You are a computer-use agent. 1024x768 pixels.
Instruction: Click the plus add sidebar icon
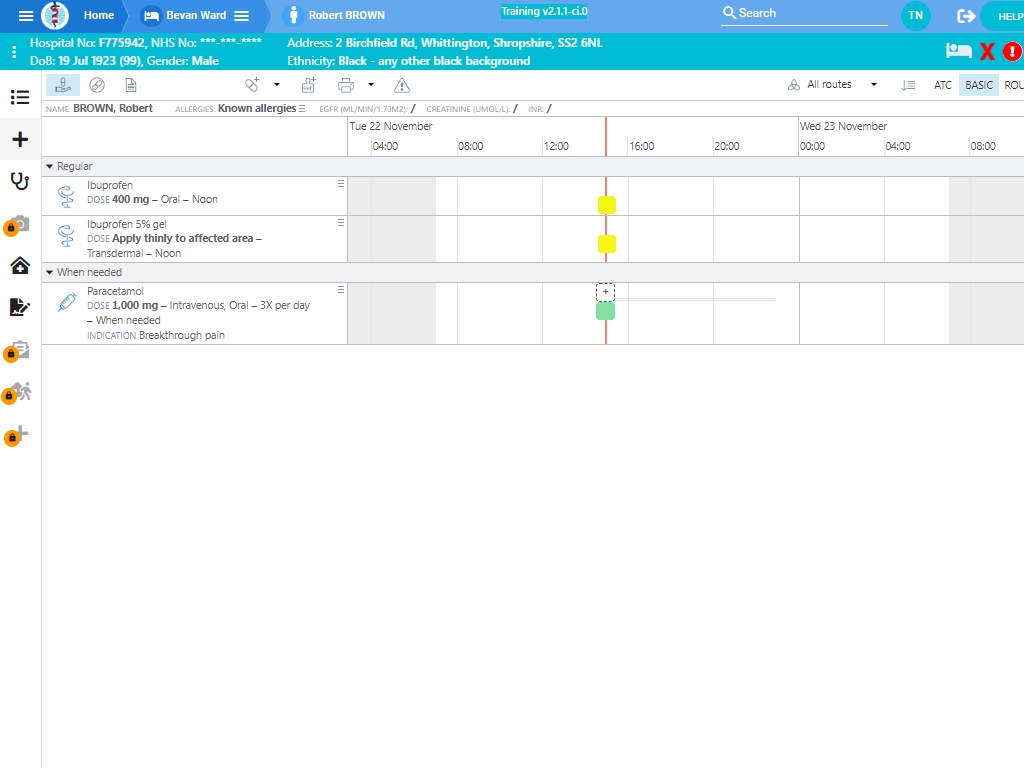coord(20,139)
